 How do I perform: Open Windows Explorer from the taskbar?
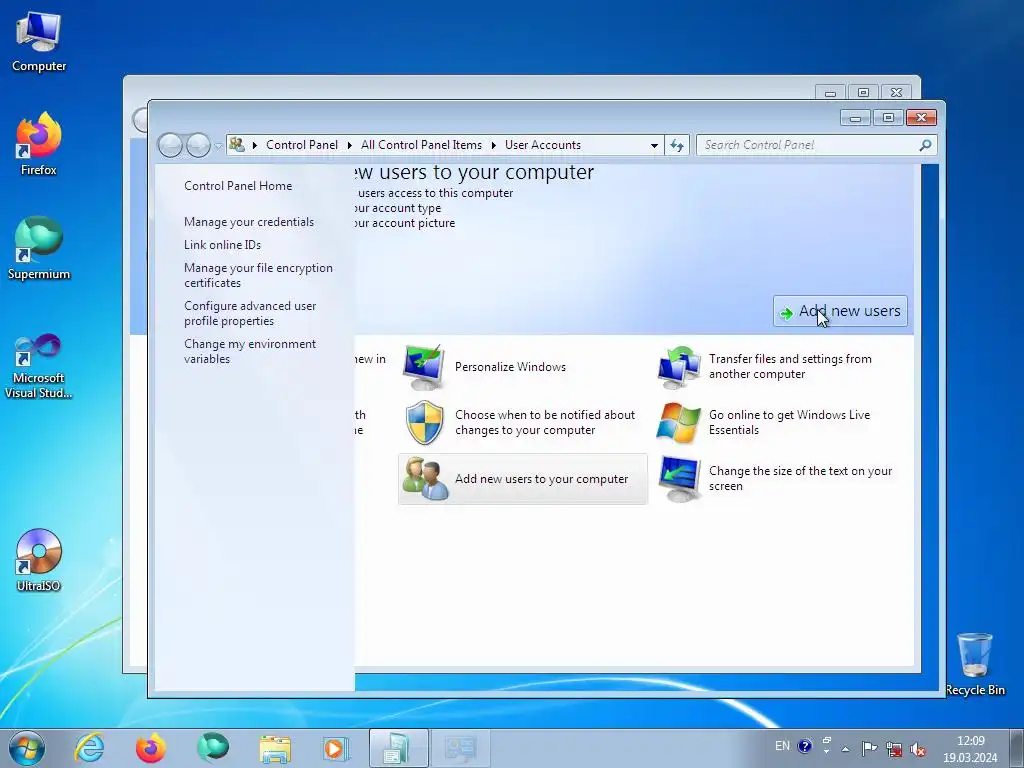(x=275, y=748)
